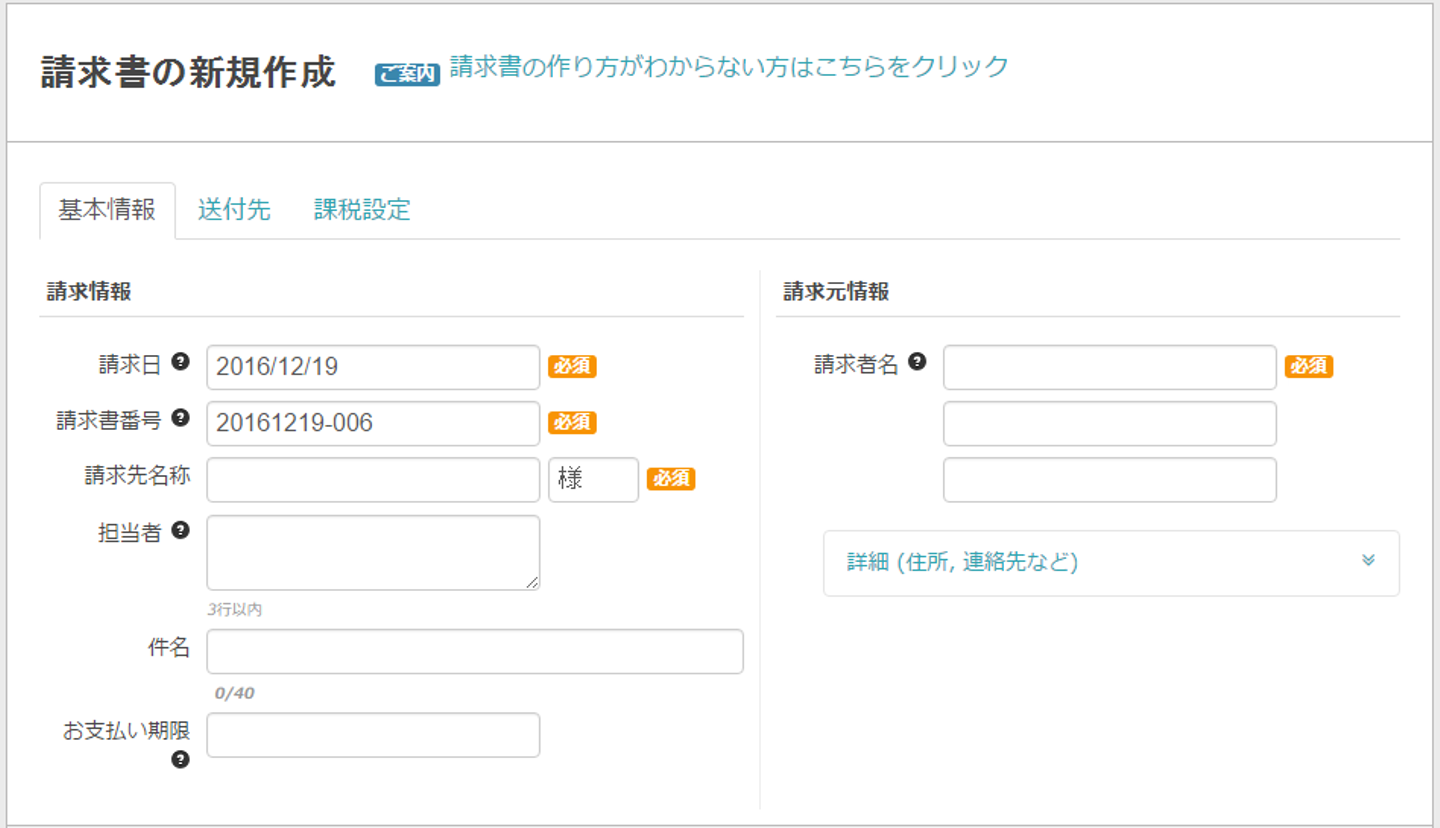Image resolution: width=1440 pixels, height=828 pixels.
Task: Click the first 請求者名 input field
Action: (x=1109, y=367)
